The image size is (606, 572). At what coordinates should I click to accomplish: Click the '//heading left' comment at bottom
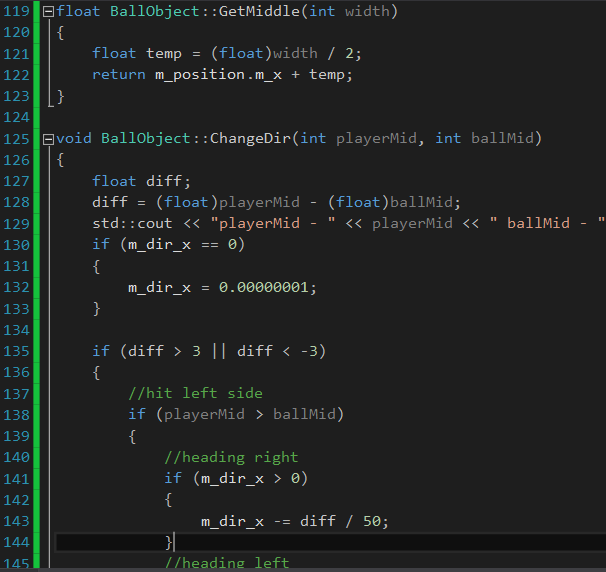coord(227,563)
